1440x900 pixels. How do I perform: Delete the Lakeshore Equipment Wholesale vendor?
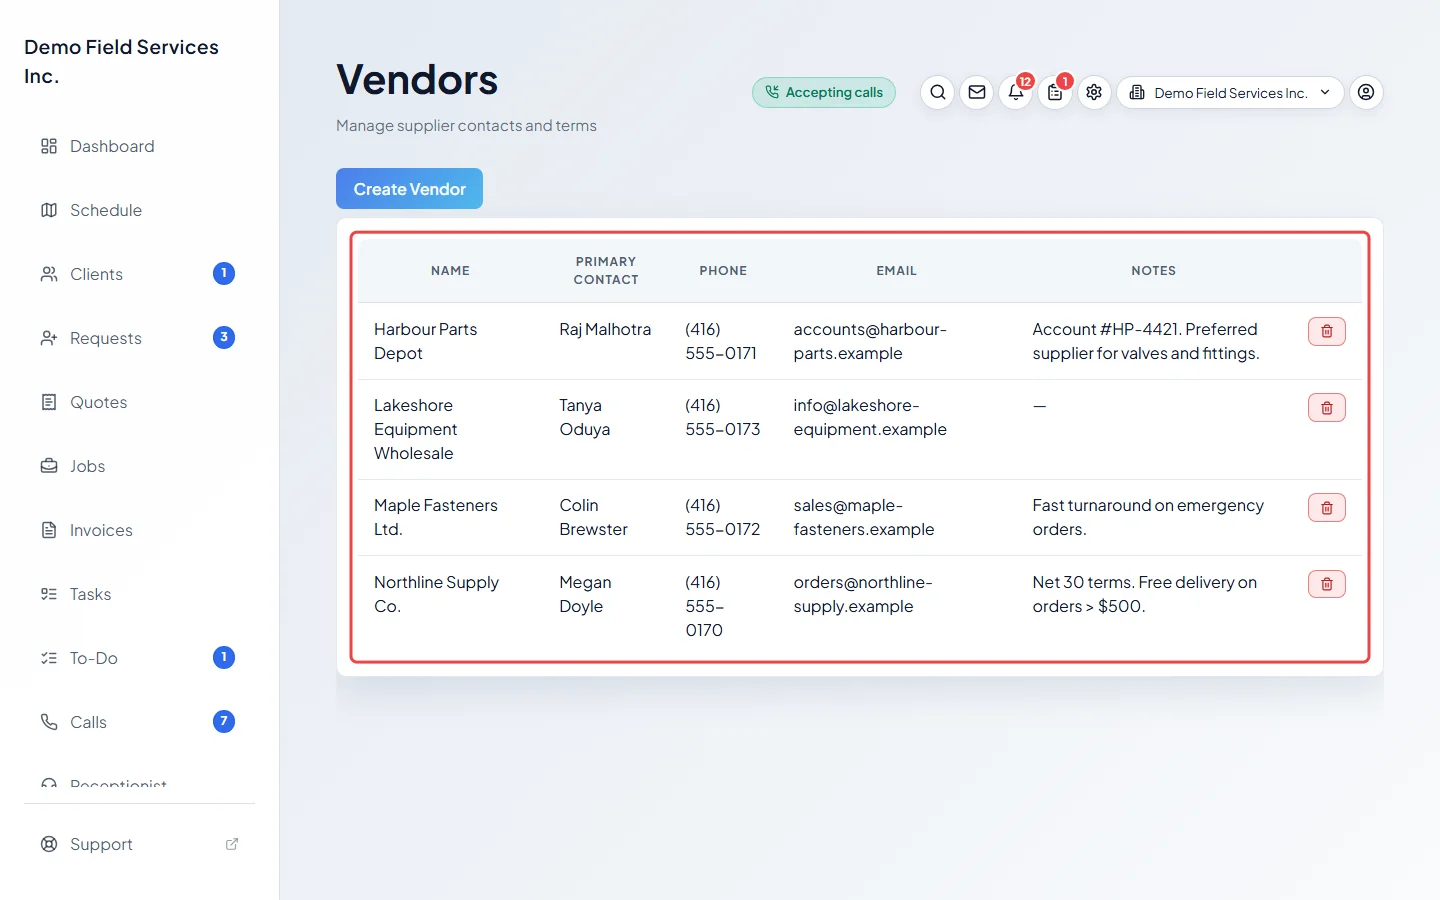pyautogui.click(x=1327, y=407)
